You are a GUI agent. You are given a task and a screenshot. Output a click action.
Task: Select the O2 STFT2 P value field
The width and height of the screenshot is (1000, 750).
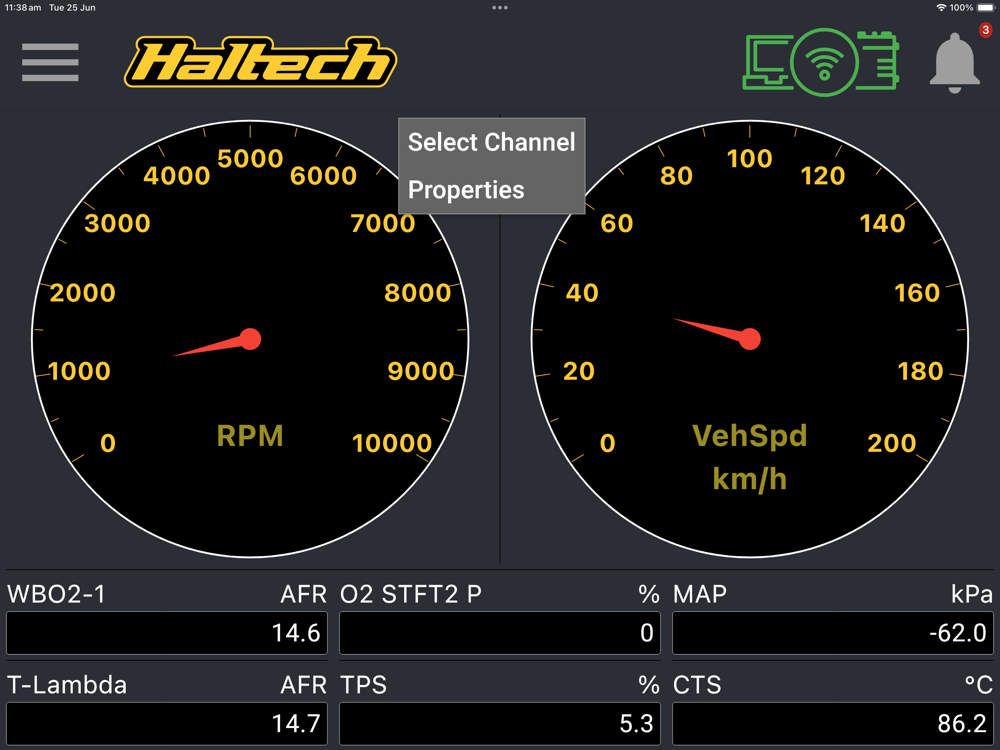500,633
